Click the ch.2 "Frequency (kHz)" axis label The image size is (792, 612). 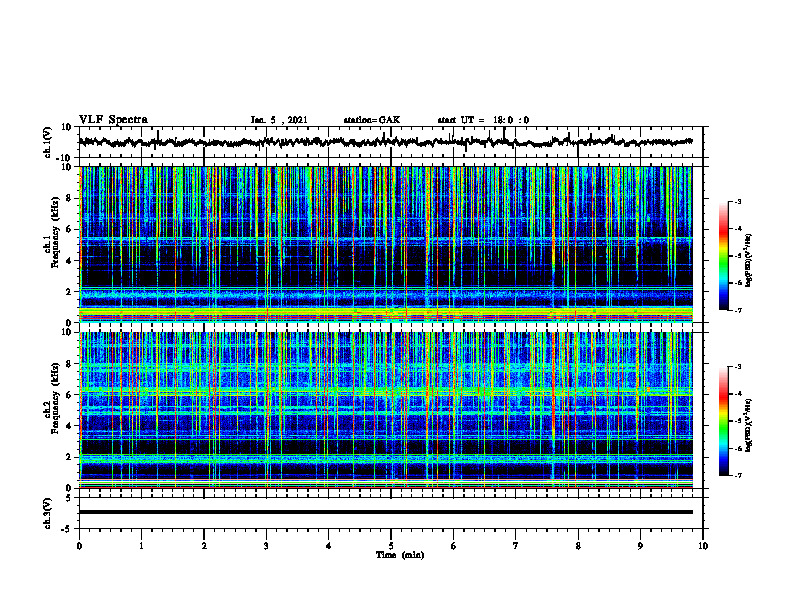(x=55, y=398)
